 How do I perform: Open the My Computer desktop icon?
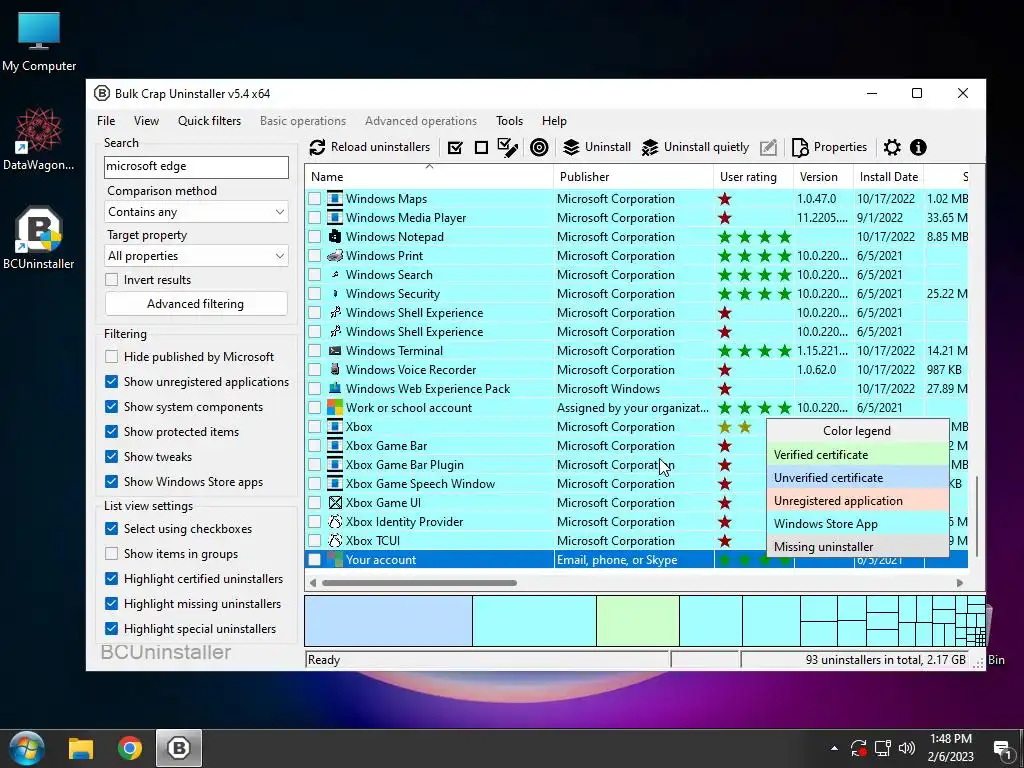pos(39,41)
